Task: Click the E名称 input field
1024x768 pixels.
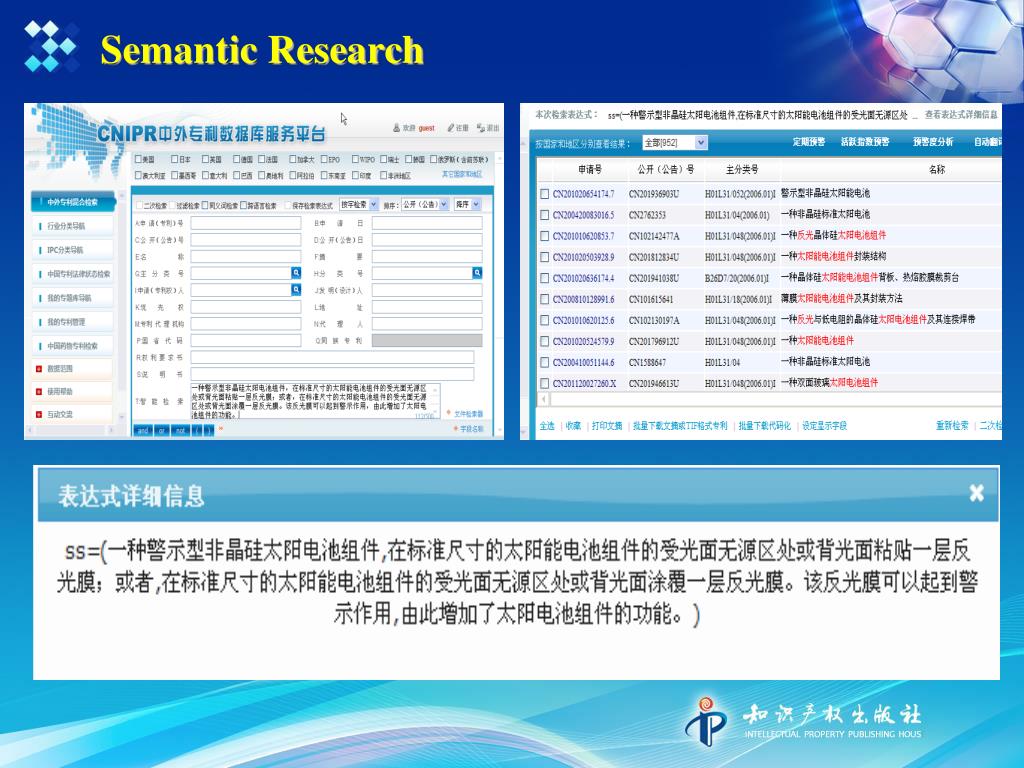Action: pyautogui.click(x=246, y=257)
